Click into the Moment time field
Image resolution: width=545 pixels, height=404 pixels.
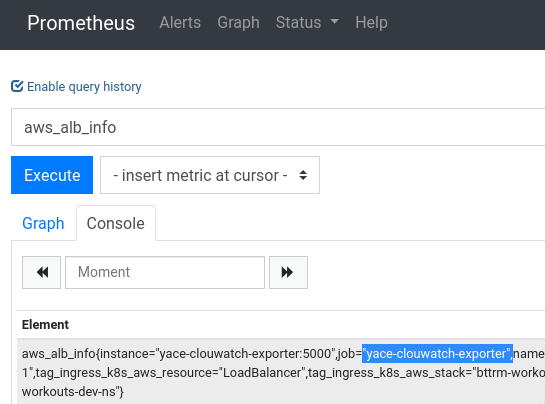click(x=165, y=272)
